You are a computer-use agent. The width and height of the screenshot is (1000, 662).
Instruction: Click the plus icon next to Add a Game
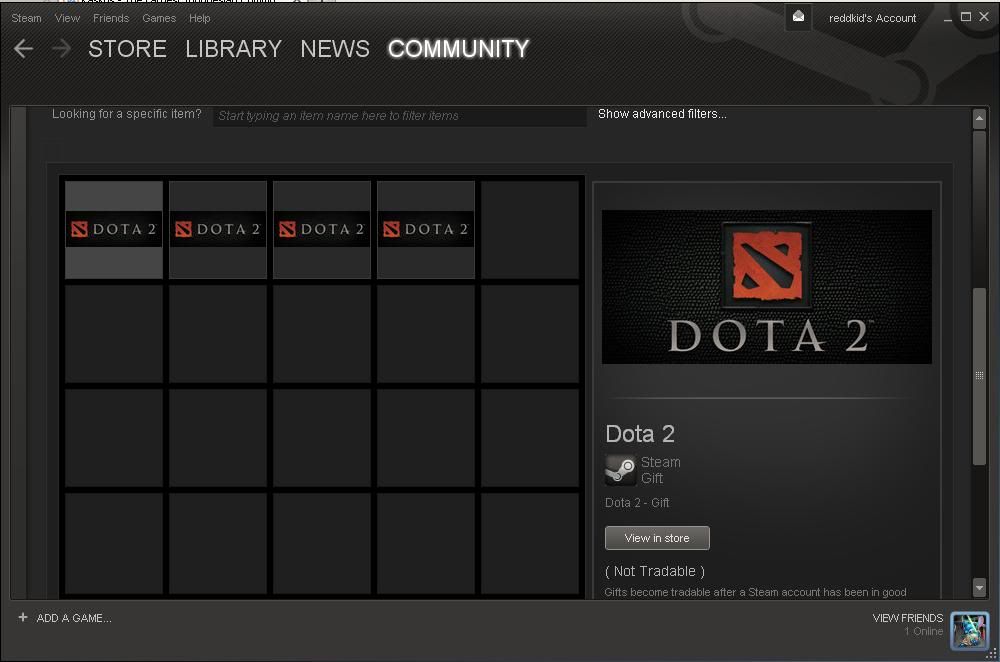click(x=23, y=617)
